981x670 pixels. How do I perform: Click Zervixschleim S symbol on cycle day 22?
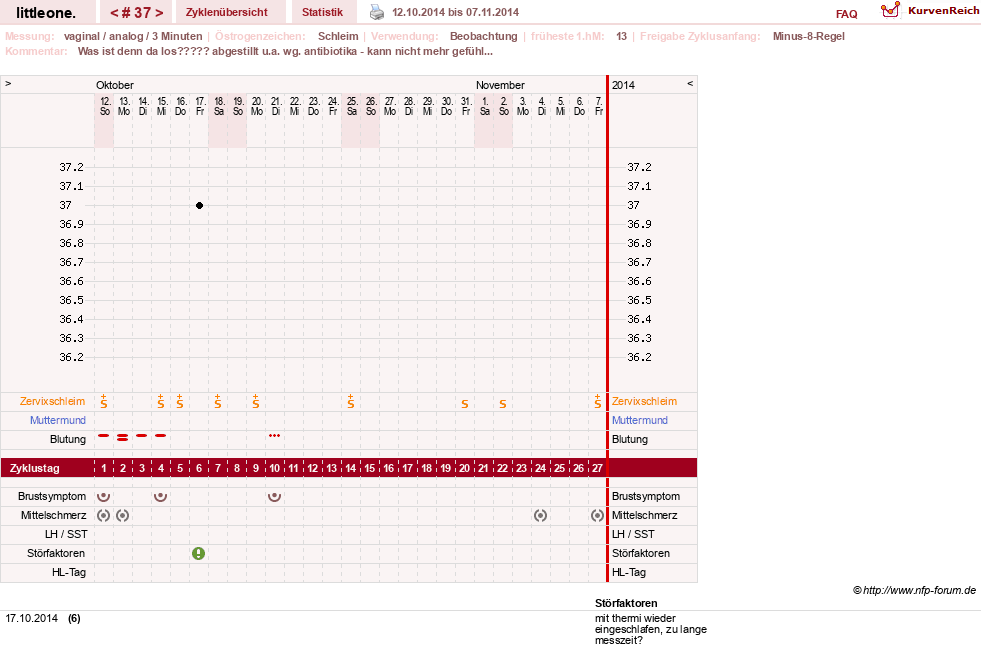503,404
